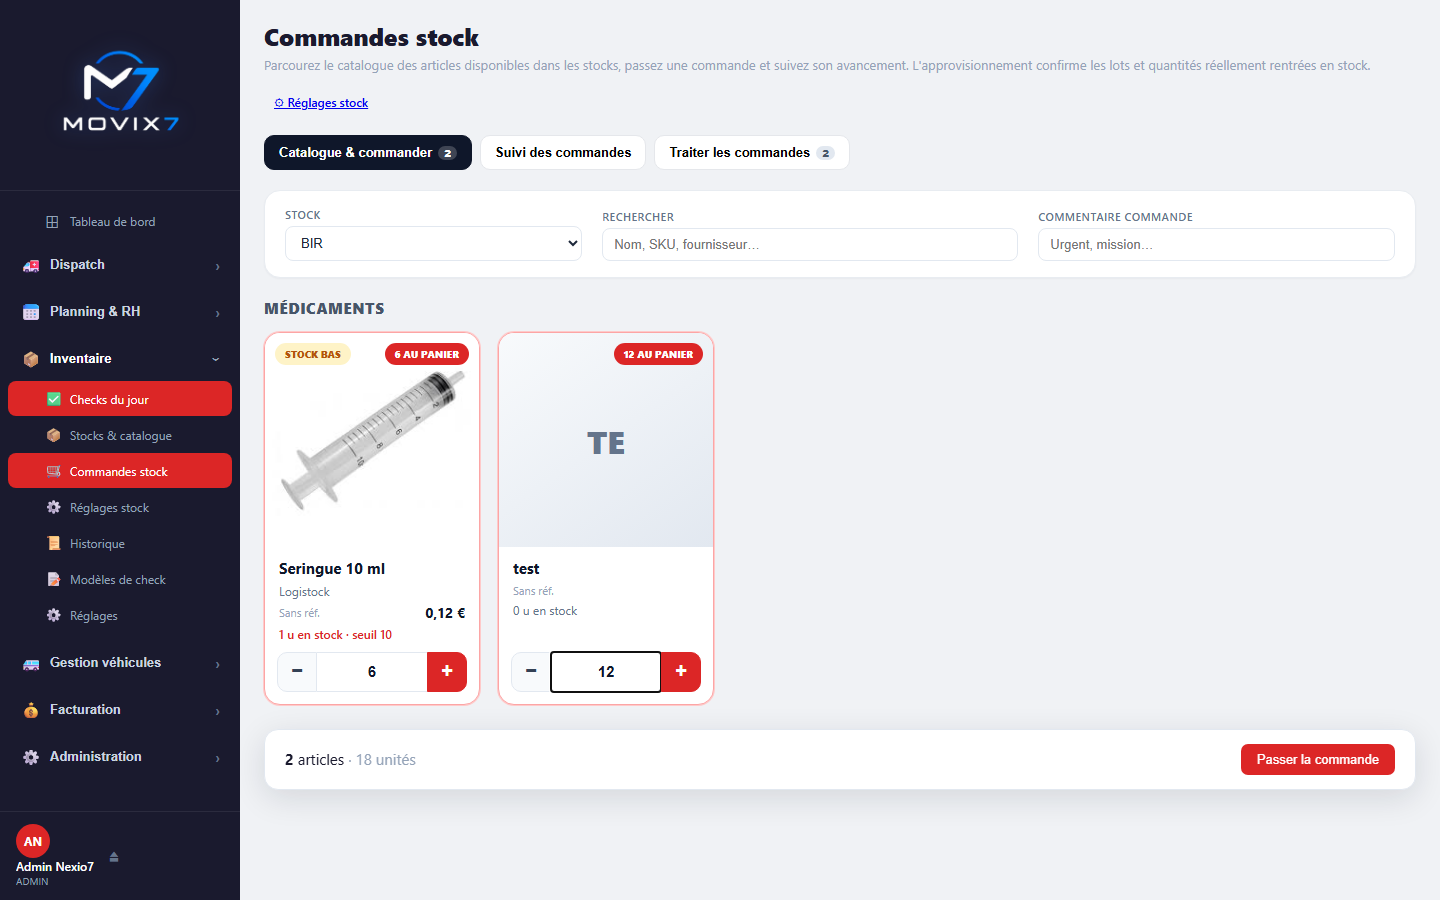Collapse the Inventaire section chevron
This screenshot has height=900, width=1440.
[216, 359]
